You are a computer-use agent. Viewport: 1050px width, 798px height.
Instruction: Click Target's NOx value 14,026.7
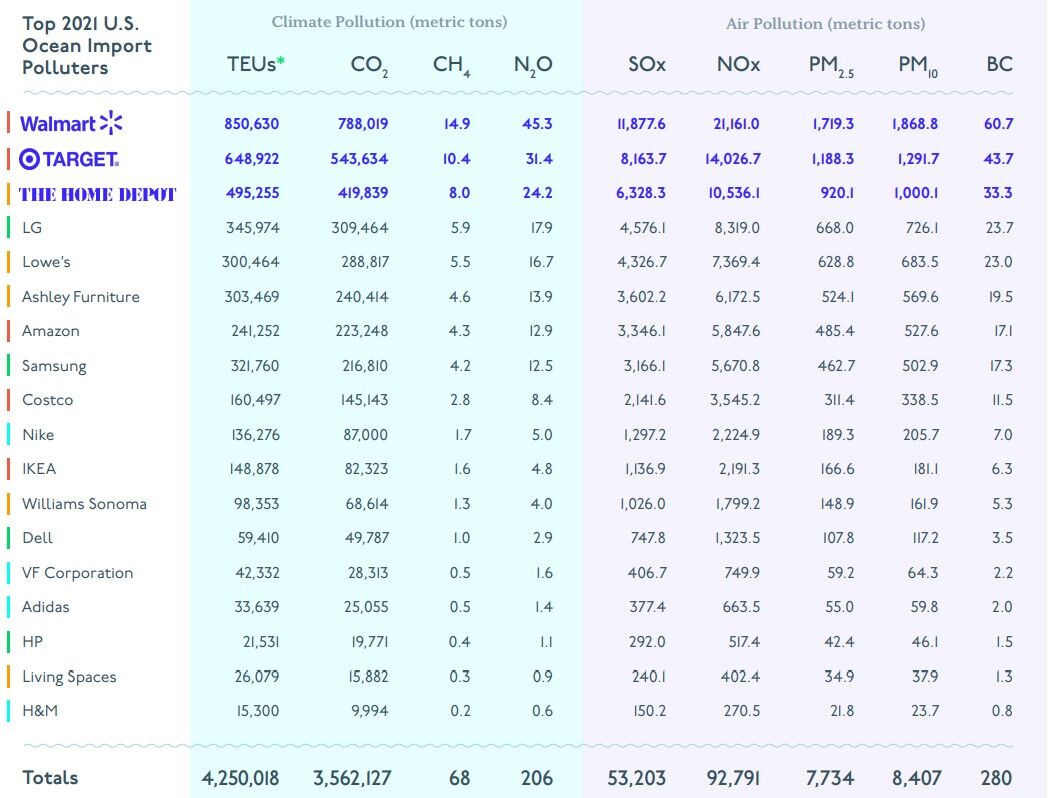click(733, 159)
